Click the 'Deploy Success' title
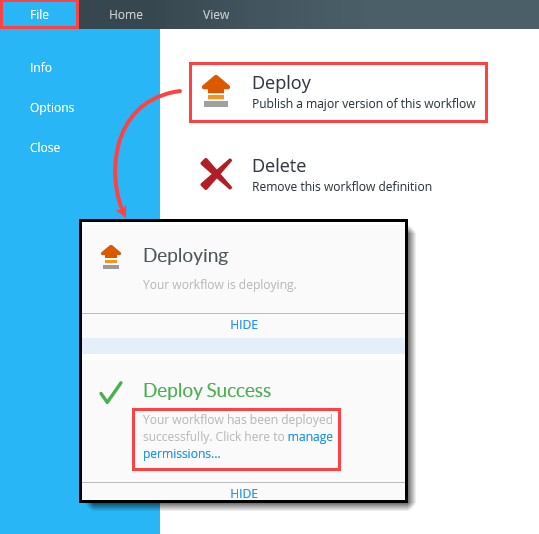Screen dimensions: 539x534 [x=207, y=390]
